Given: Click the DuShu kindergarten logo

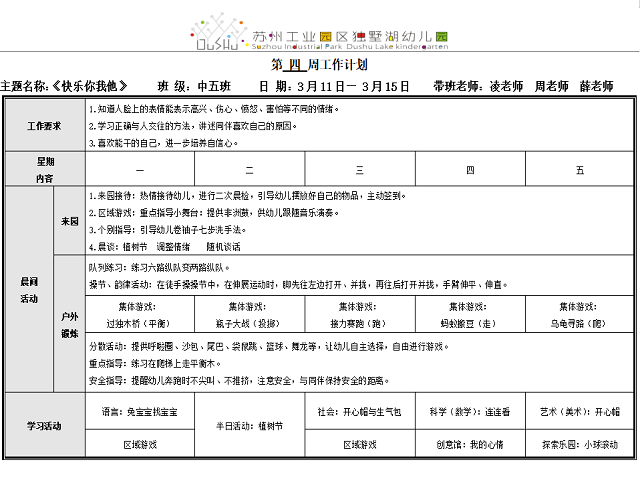Looking at the screenshot, I should [319, 32].
